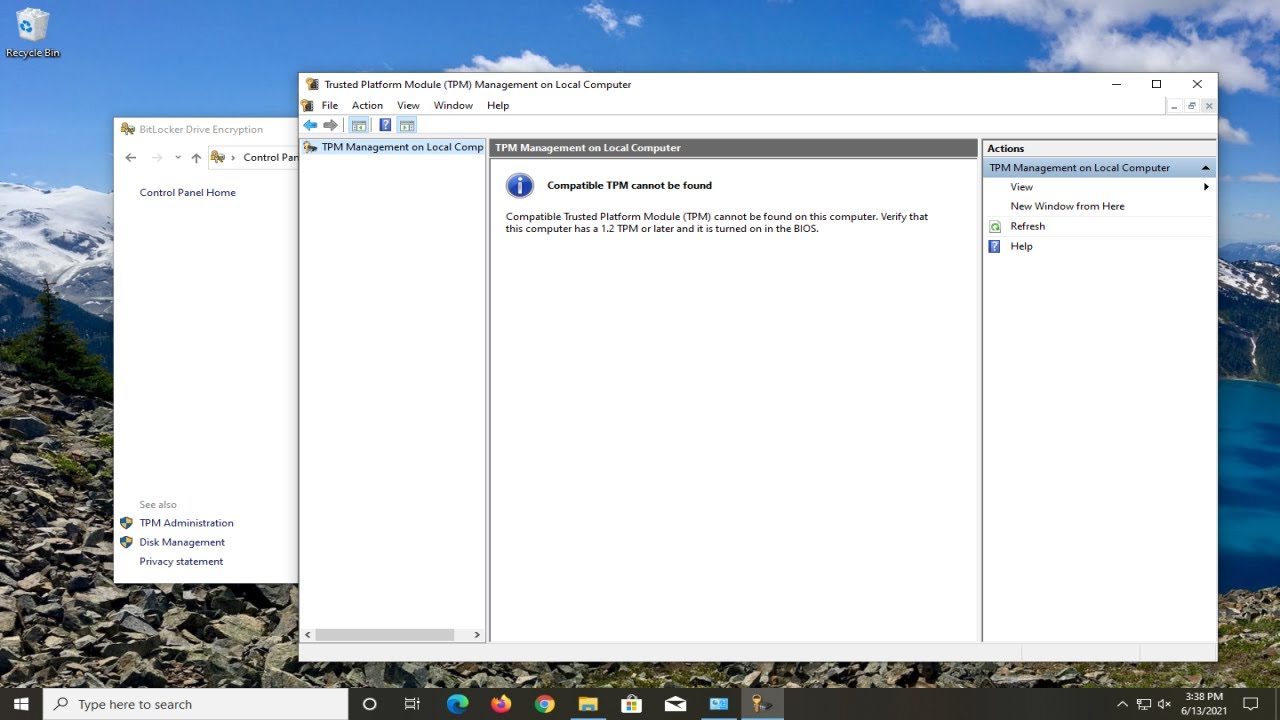Open Firefox from taskbar
This screenshot has height=720, width=1280.
point(501,704)
